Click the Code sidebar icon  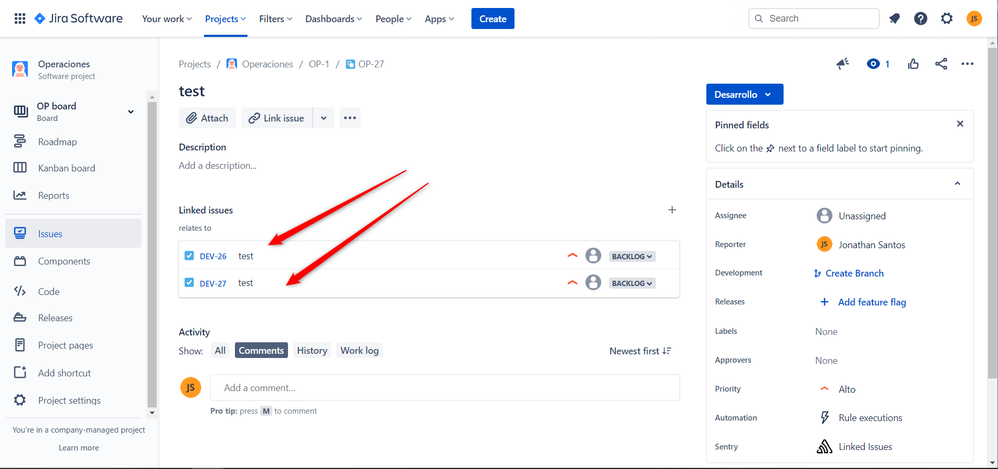(x=20, y=291)
